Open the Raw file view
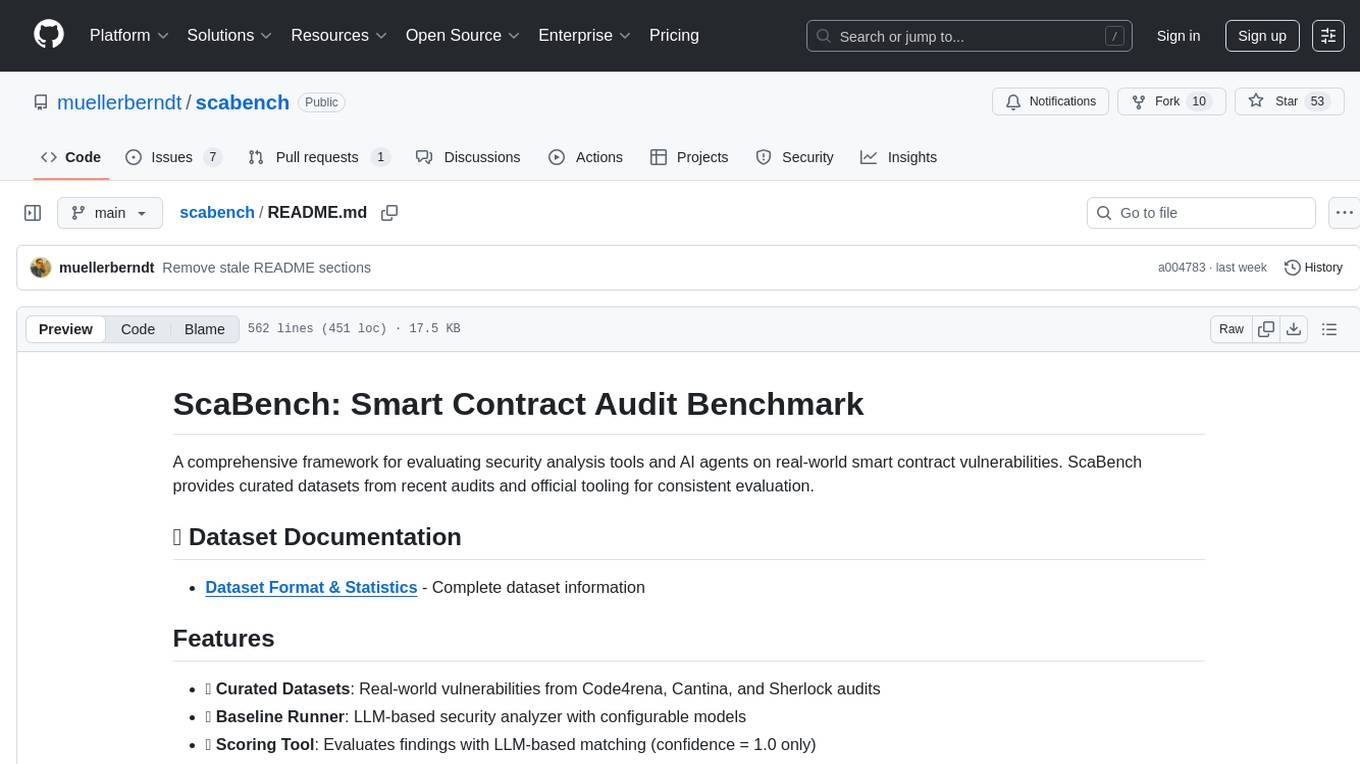This screenshot has height=764, width=1360. click(1231, 329)
